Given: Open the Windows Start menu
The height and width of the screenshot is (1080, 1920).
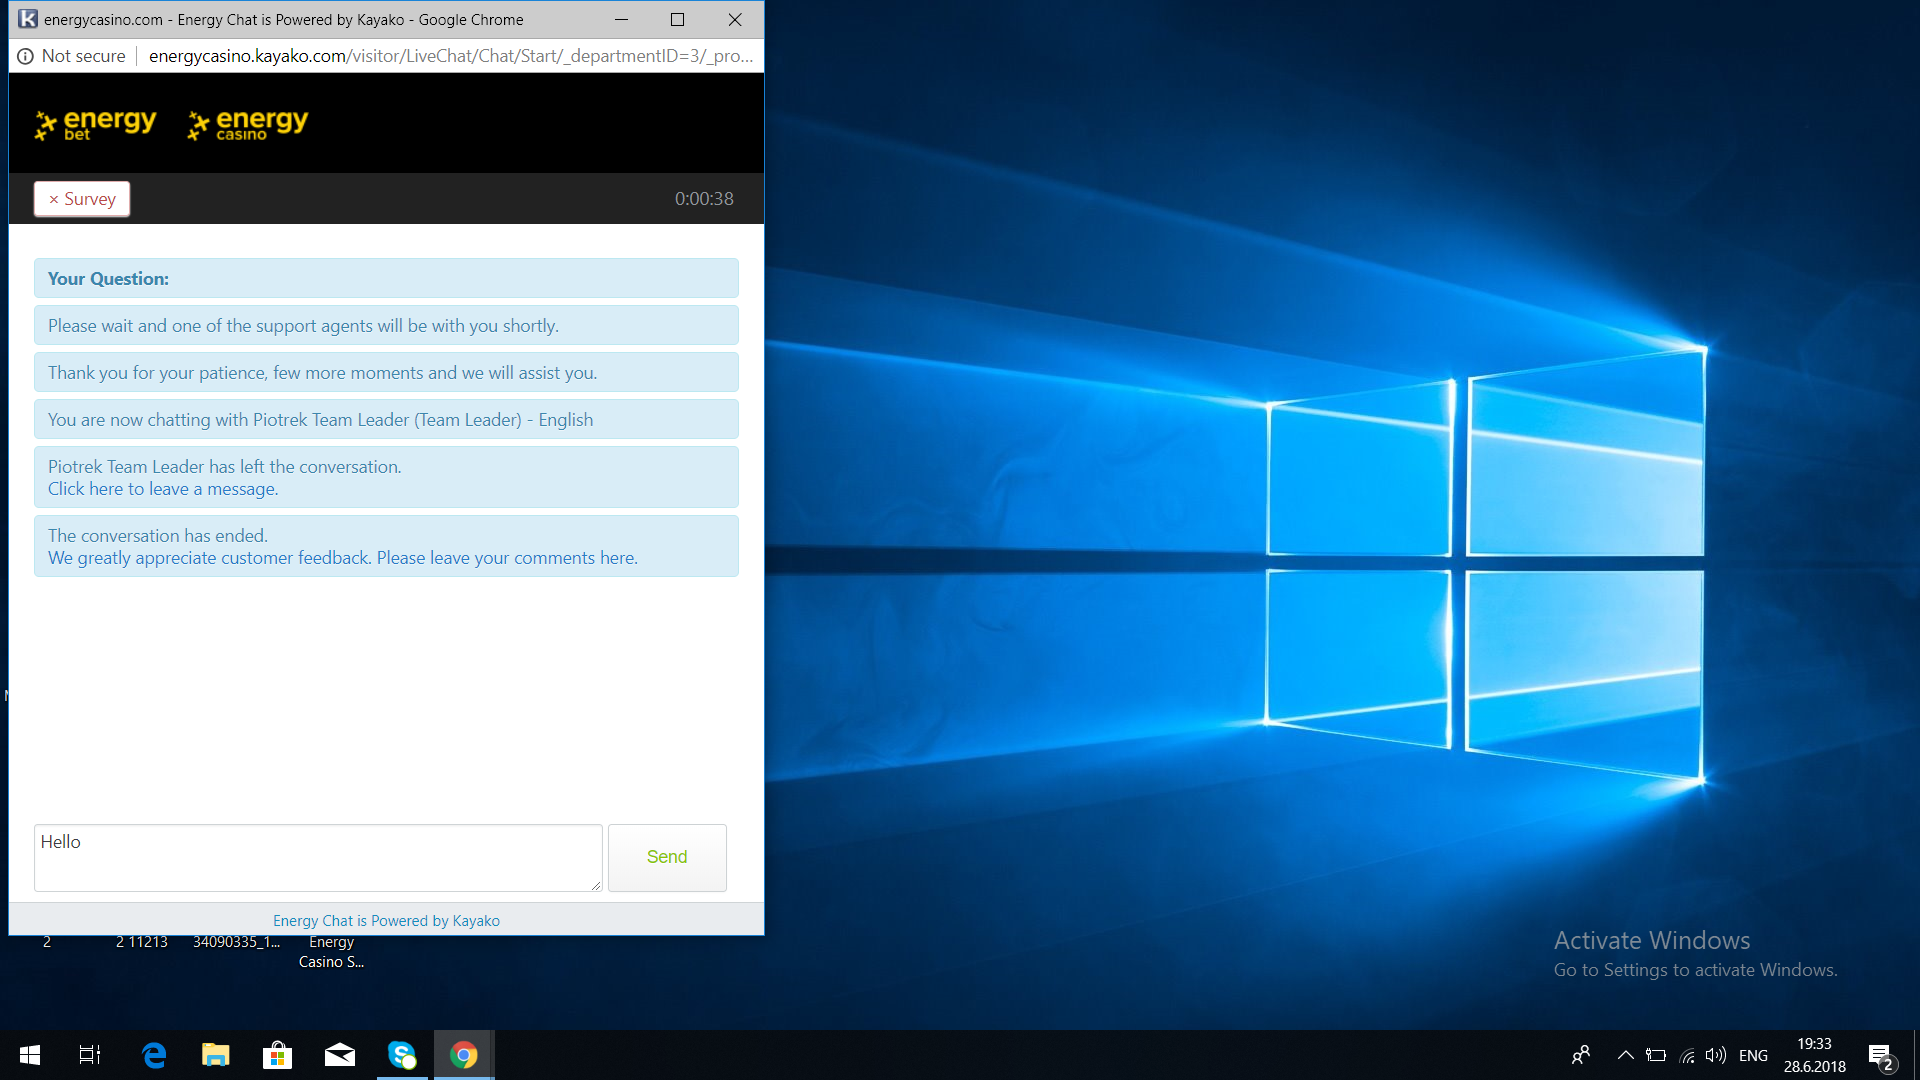Looking at the screenshot, I should tap(30, 1055).
